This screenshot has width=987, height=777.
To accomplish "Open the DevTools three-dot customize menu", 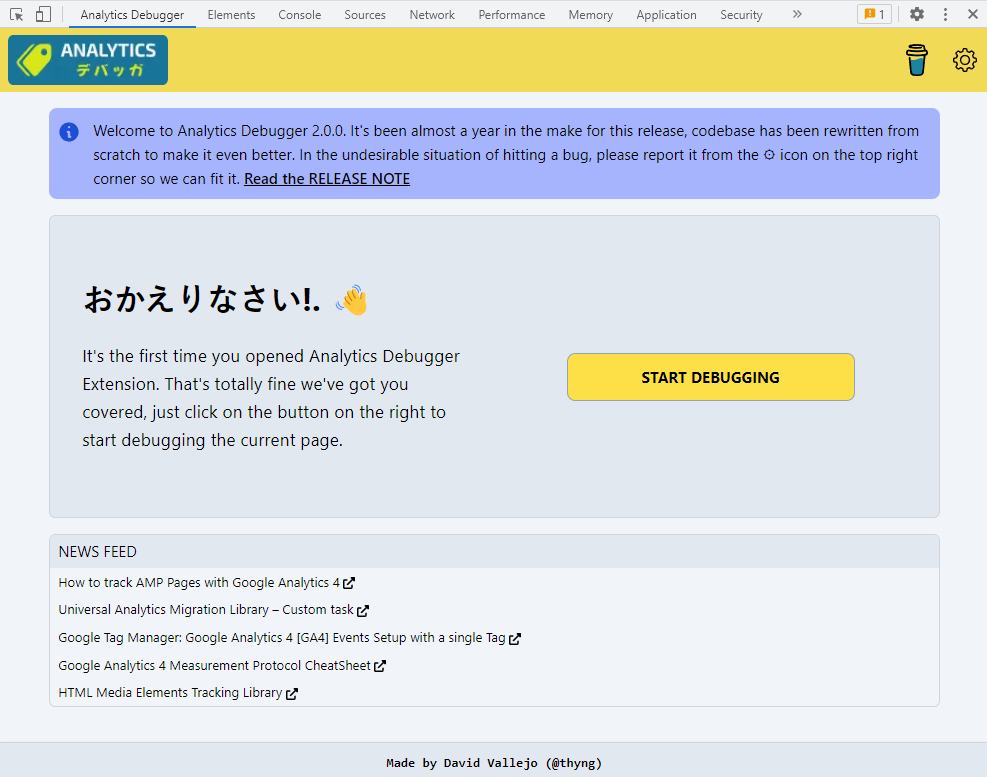I will click(945, 14).
